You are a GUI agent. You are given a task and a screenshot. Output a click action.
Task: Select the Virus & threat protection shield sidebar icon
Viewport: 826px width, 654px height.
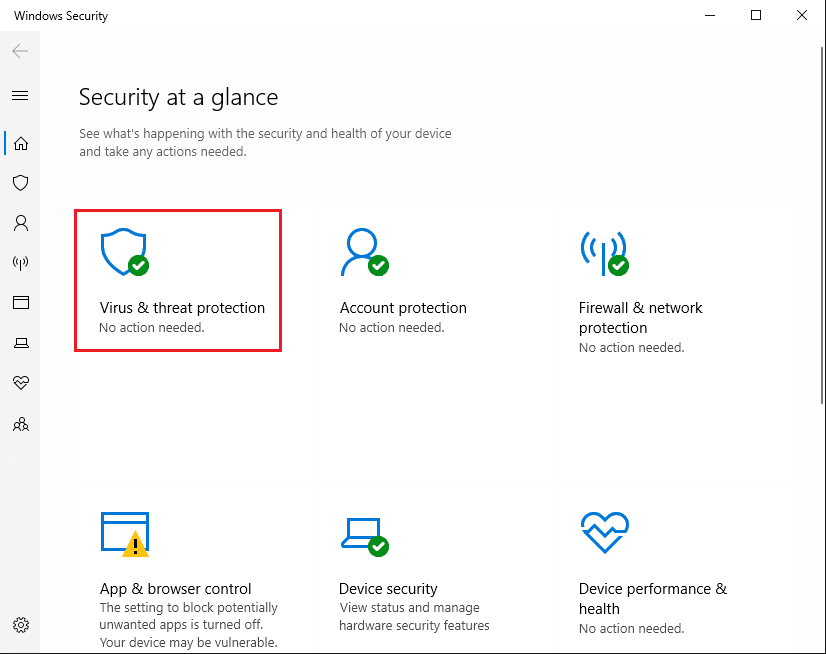point(20,183)
